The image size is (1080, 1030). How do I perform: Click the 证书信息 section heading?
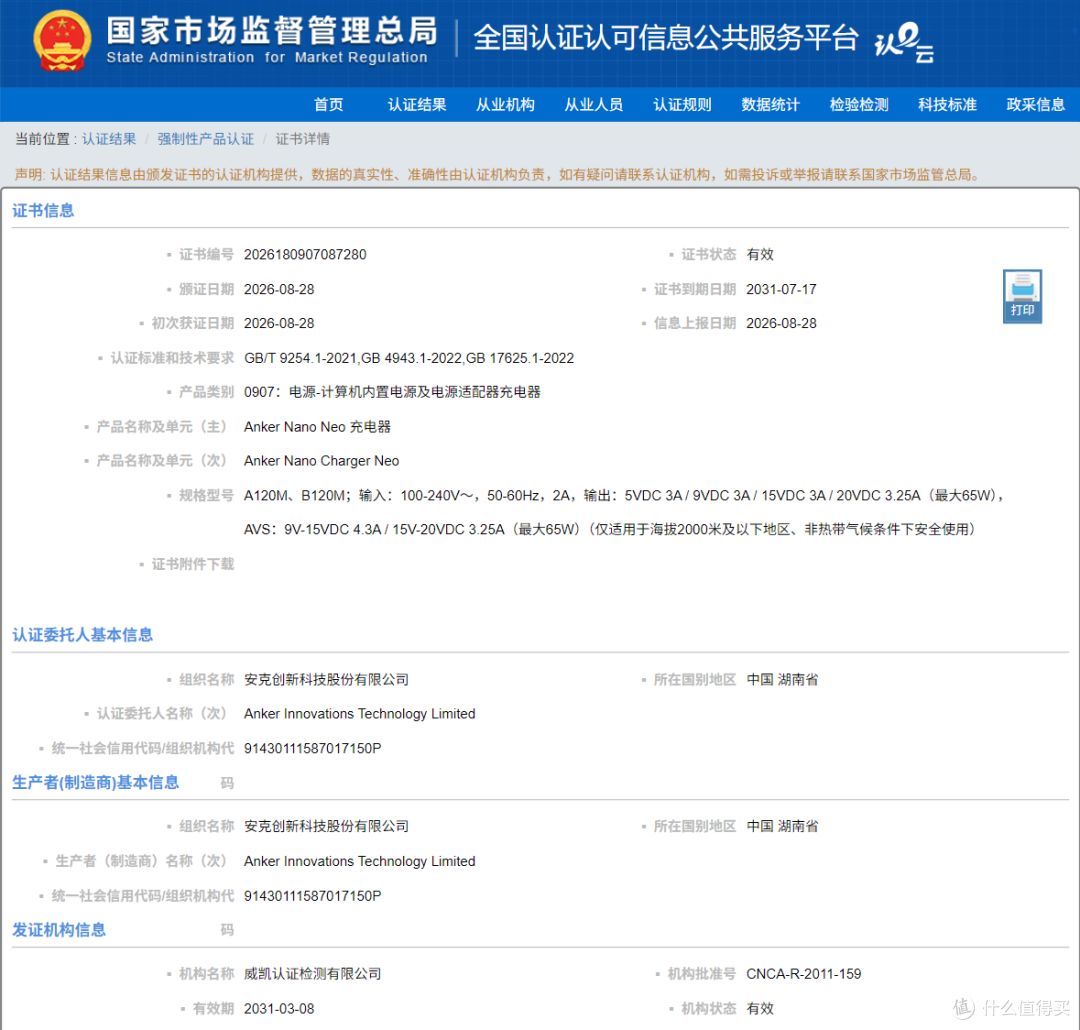(x=43, y=211)
